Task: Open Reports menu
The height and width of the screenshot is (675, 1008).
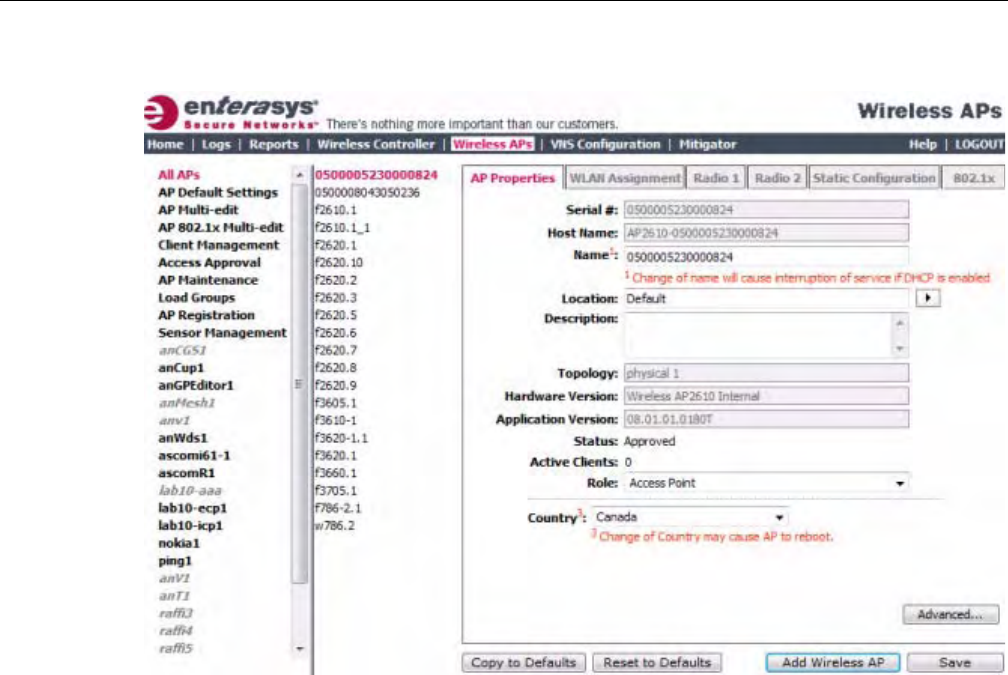Action: (x=274, y=145)
